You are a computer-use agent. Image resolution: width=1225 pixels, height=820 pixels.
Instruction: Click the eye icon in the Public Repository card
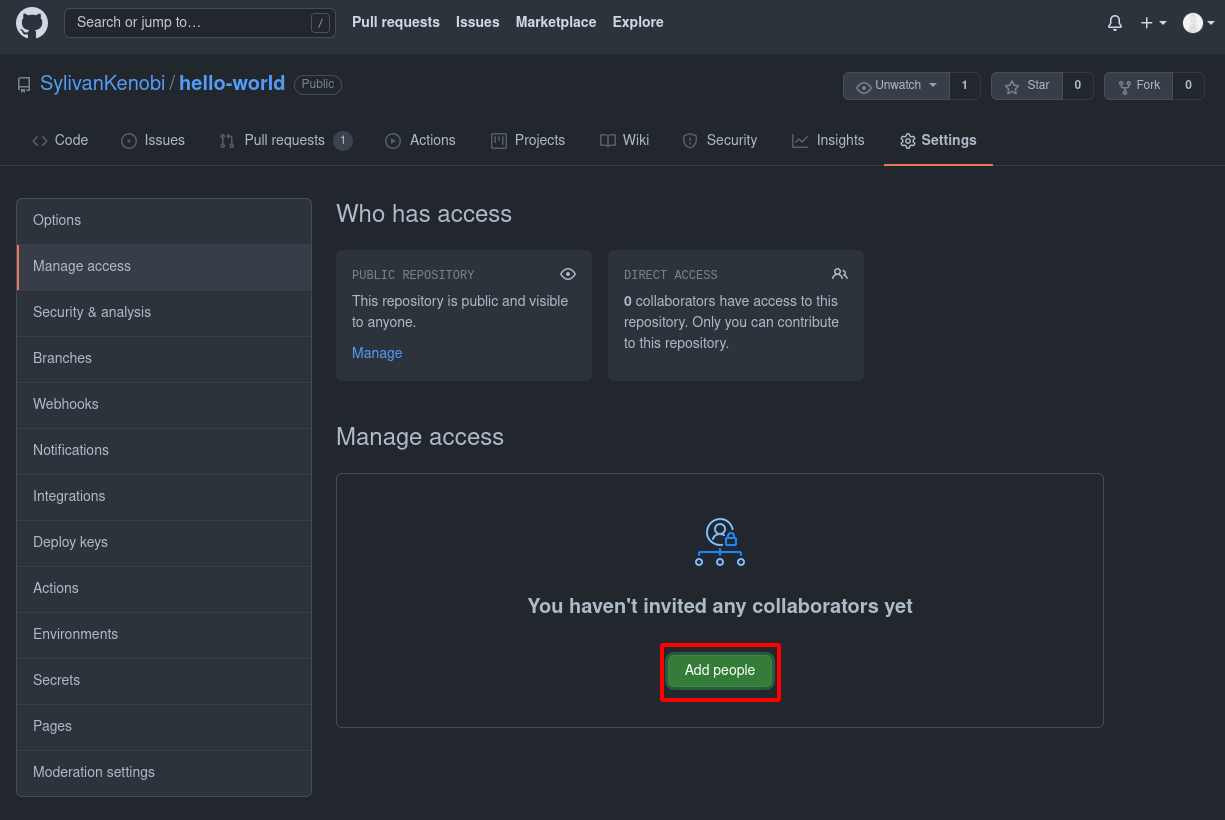point(568,274)
